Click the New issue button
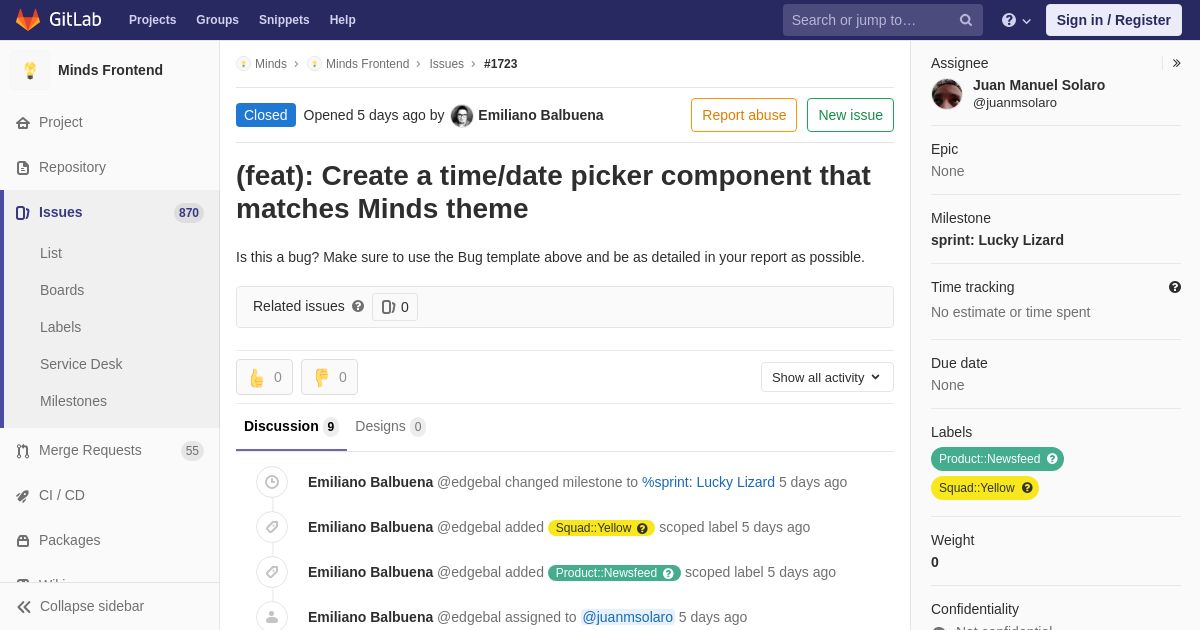1200x630 pixels. 850,115
